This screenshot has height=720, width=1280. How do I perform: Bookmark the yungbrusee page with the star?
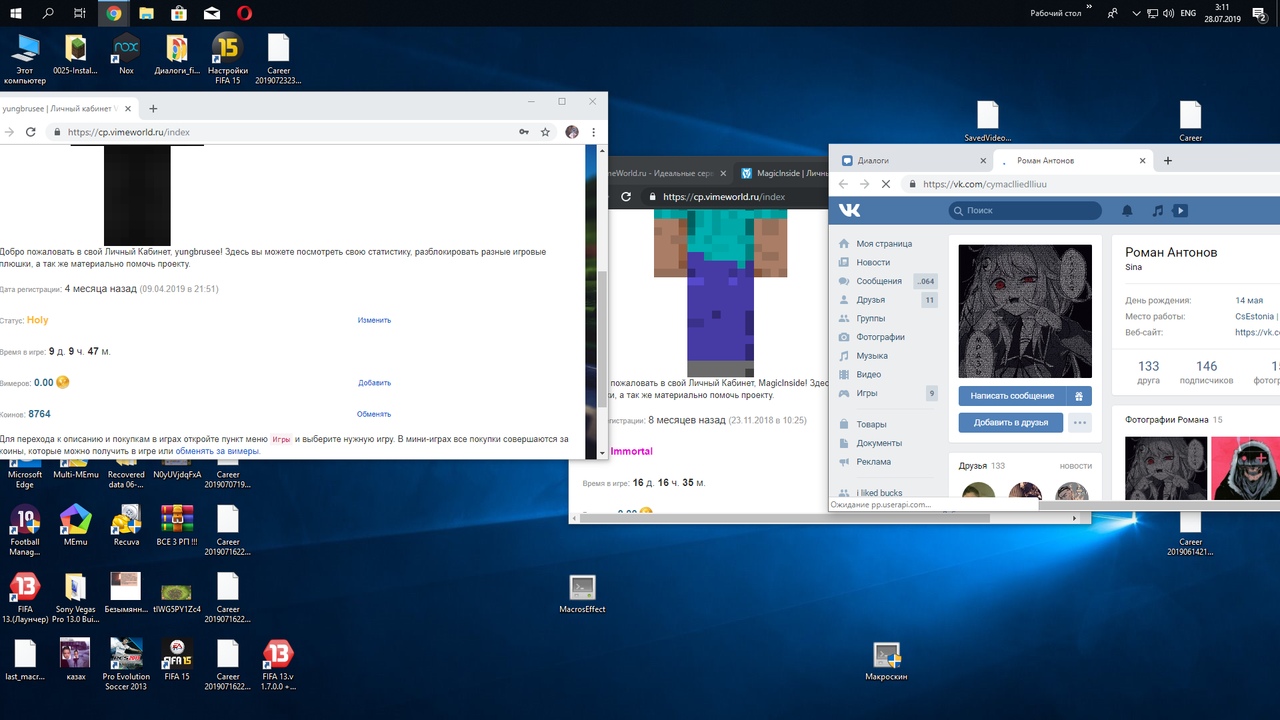click(x=545, y=132)
